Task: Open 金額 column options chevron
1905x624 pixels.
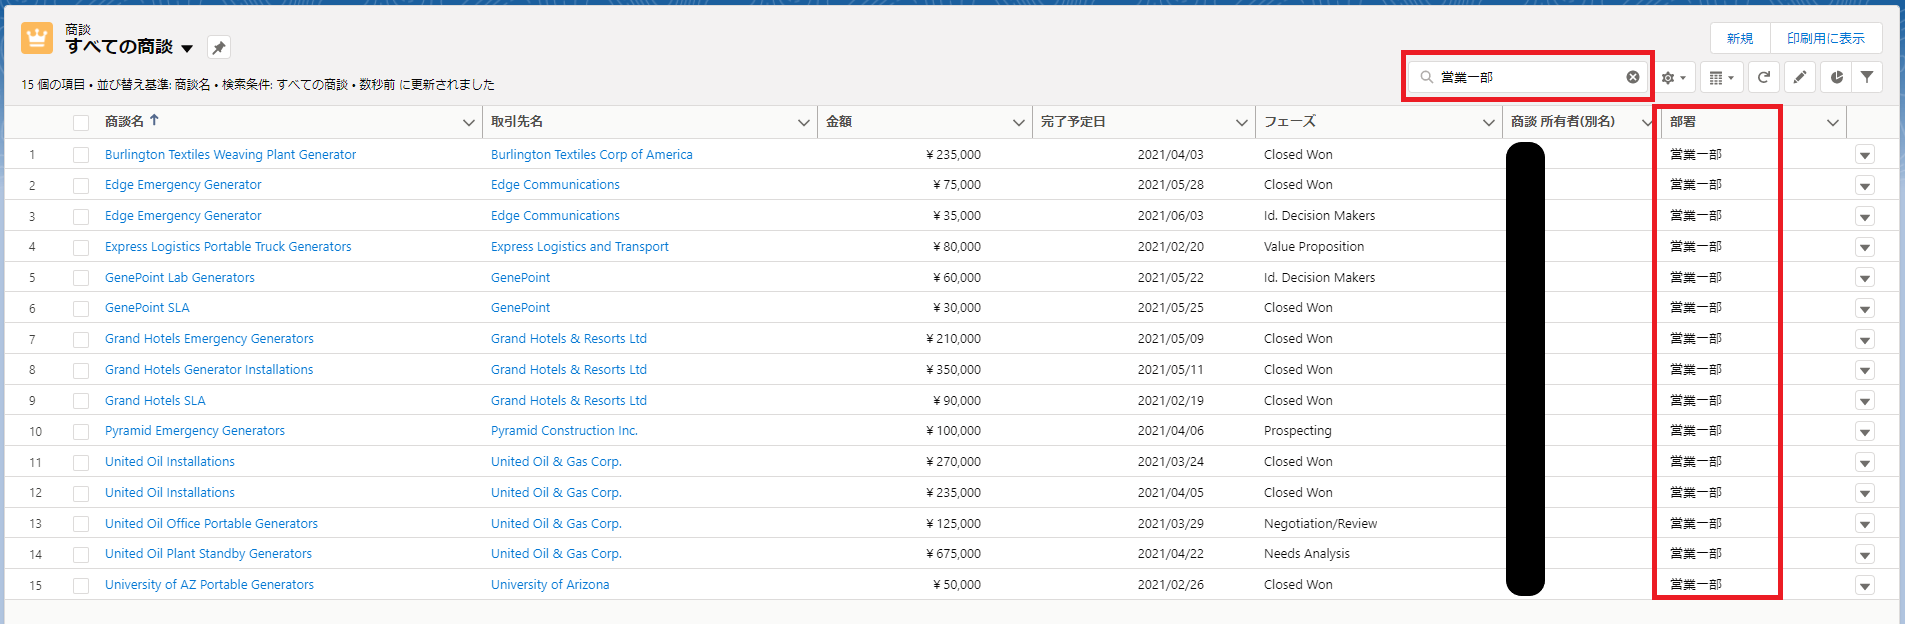Action: click(x=1018, y=122)
